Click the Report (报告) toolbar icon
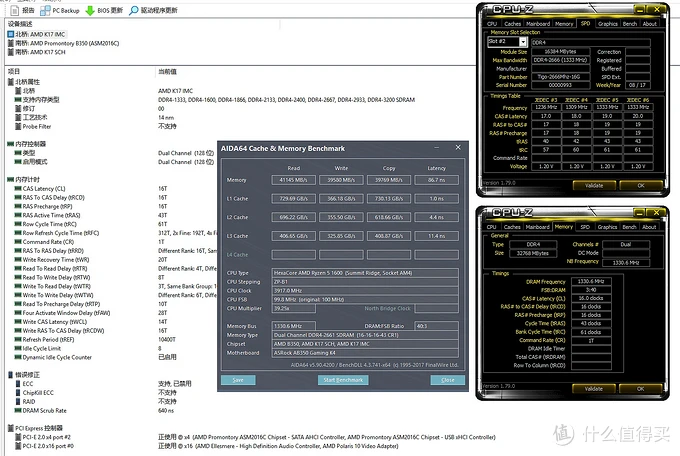The image size is (680, 456). 14,10
